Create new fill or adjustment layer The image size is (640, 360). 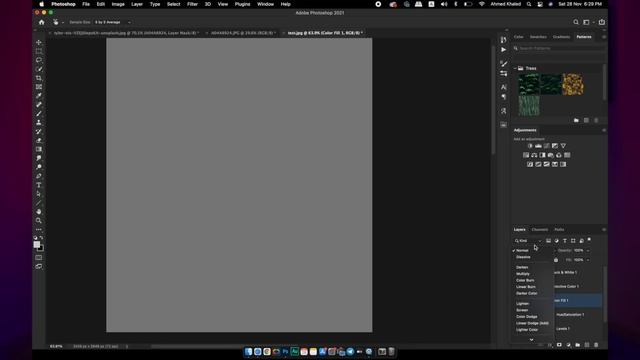[569, 345]
